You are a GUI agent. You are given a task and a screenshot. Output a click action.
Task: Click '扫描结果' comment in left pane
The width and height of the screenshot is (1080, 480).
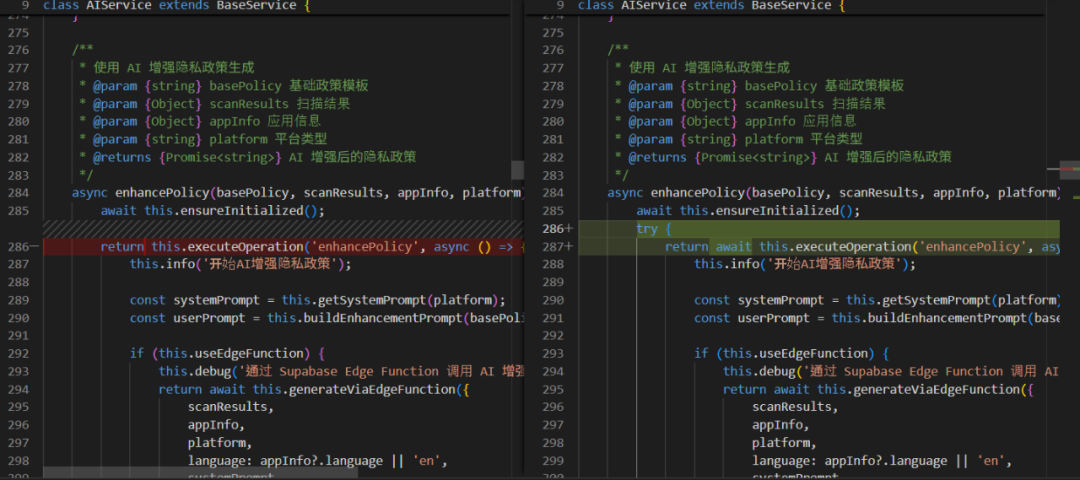323,104
